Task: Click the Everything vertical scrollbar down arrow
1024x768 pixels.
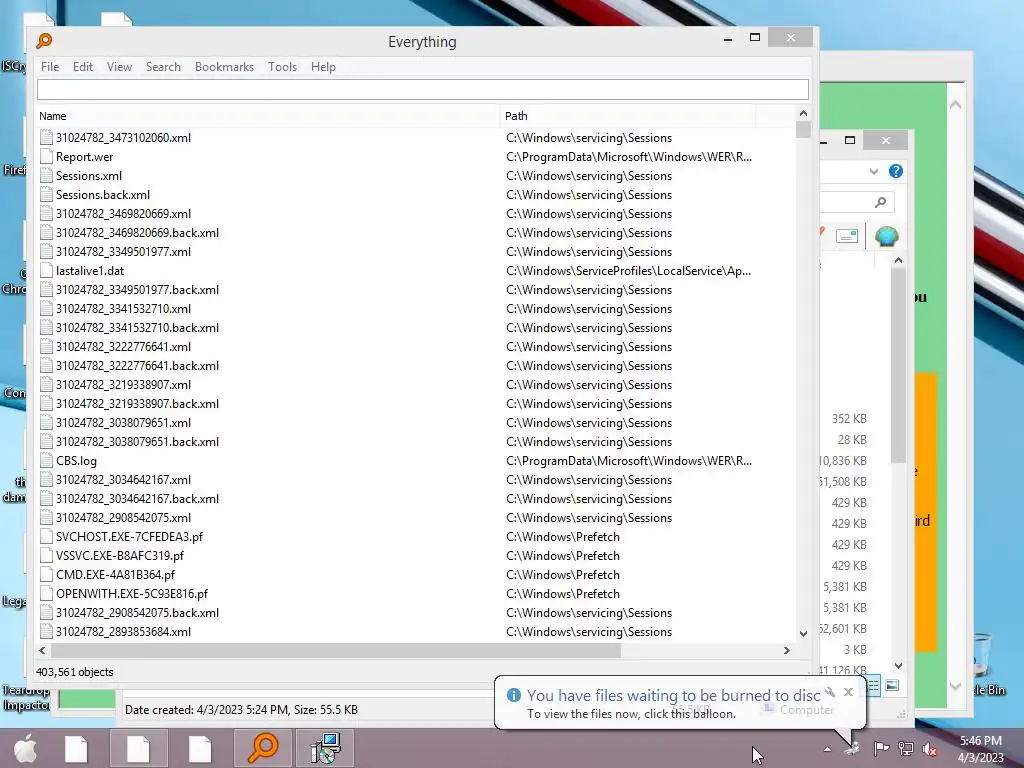Action: click(803, 633)
